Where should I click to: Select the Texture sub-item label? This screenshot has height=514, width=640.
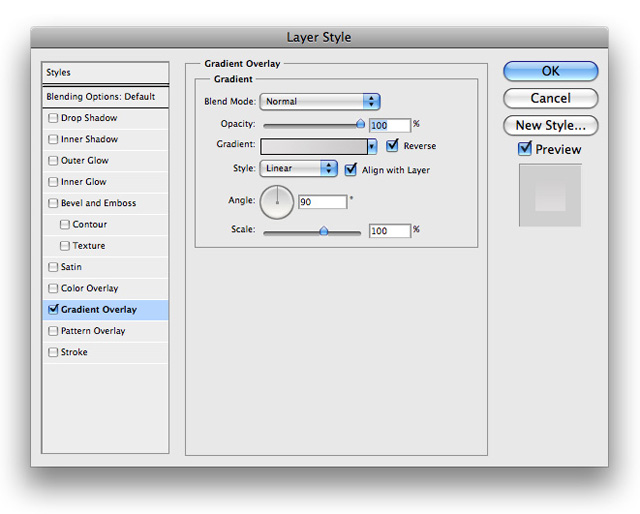coord(89,246)
